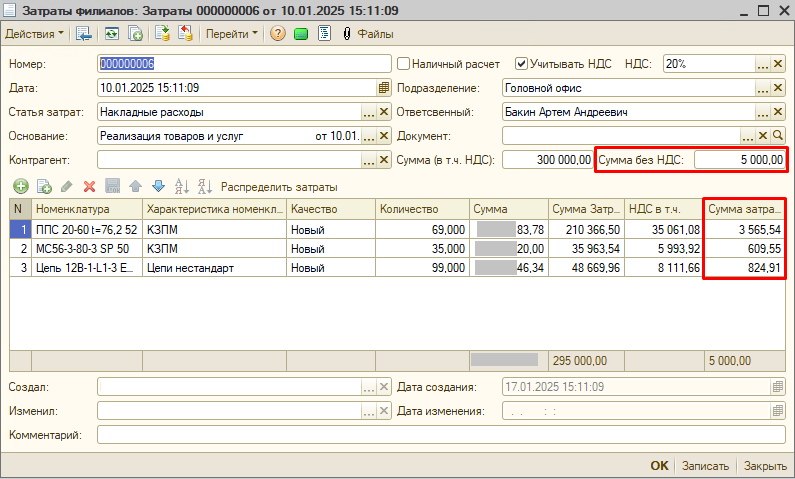Open the Действия dropdown menu
The image size is (795, 479).
34,34
